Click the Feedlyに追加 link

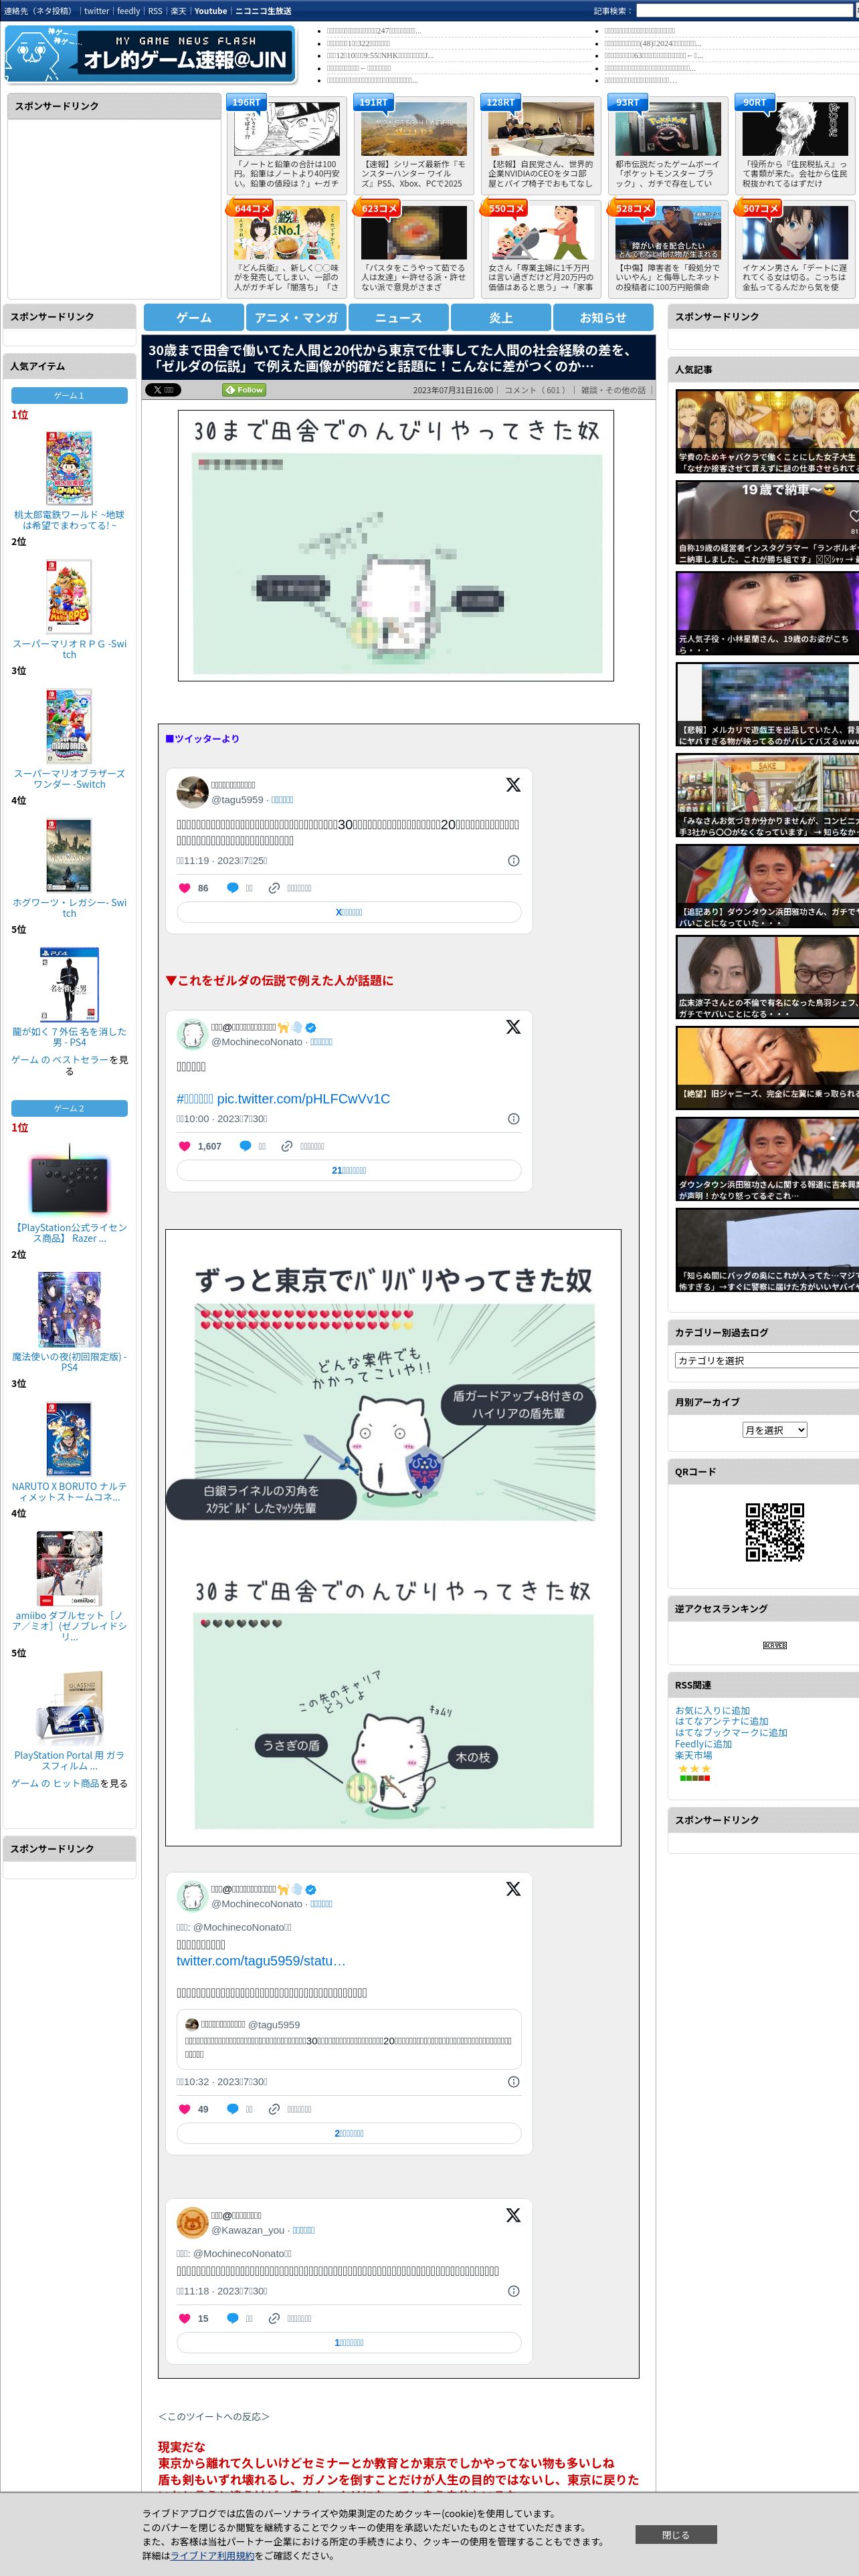(x=703, y=1744)
